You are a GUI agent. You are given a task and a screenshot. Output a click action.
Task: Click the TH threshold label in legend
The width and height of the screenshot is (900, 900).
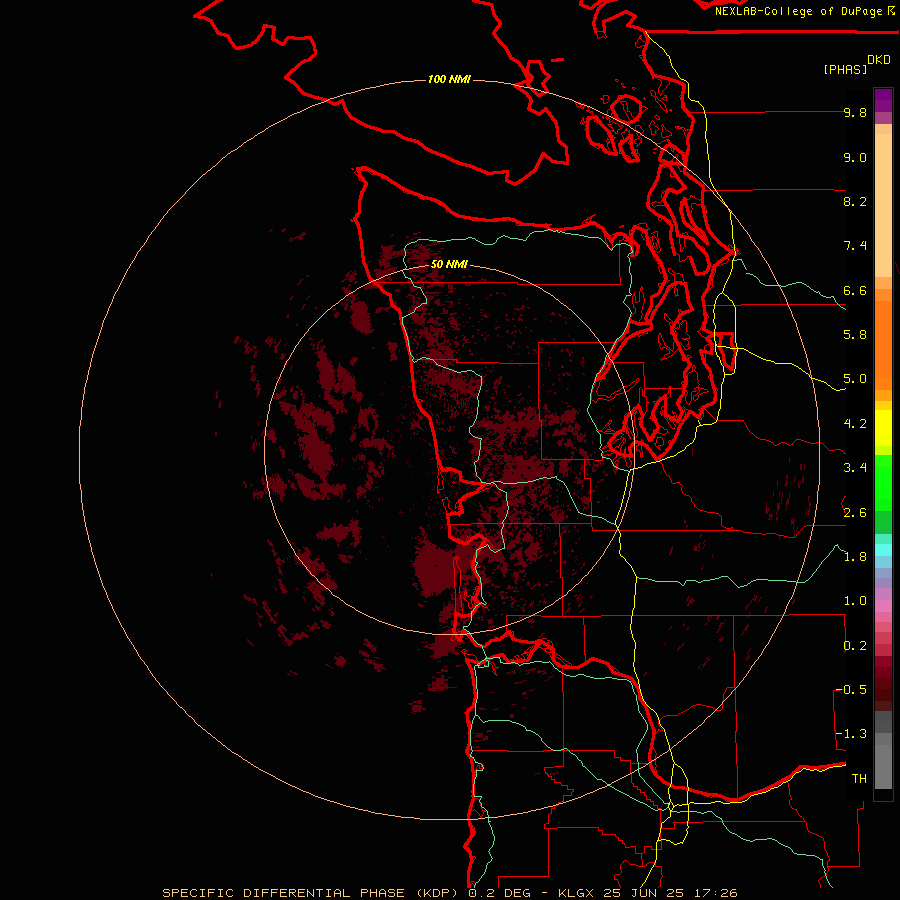coord(859,778)
